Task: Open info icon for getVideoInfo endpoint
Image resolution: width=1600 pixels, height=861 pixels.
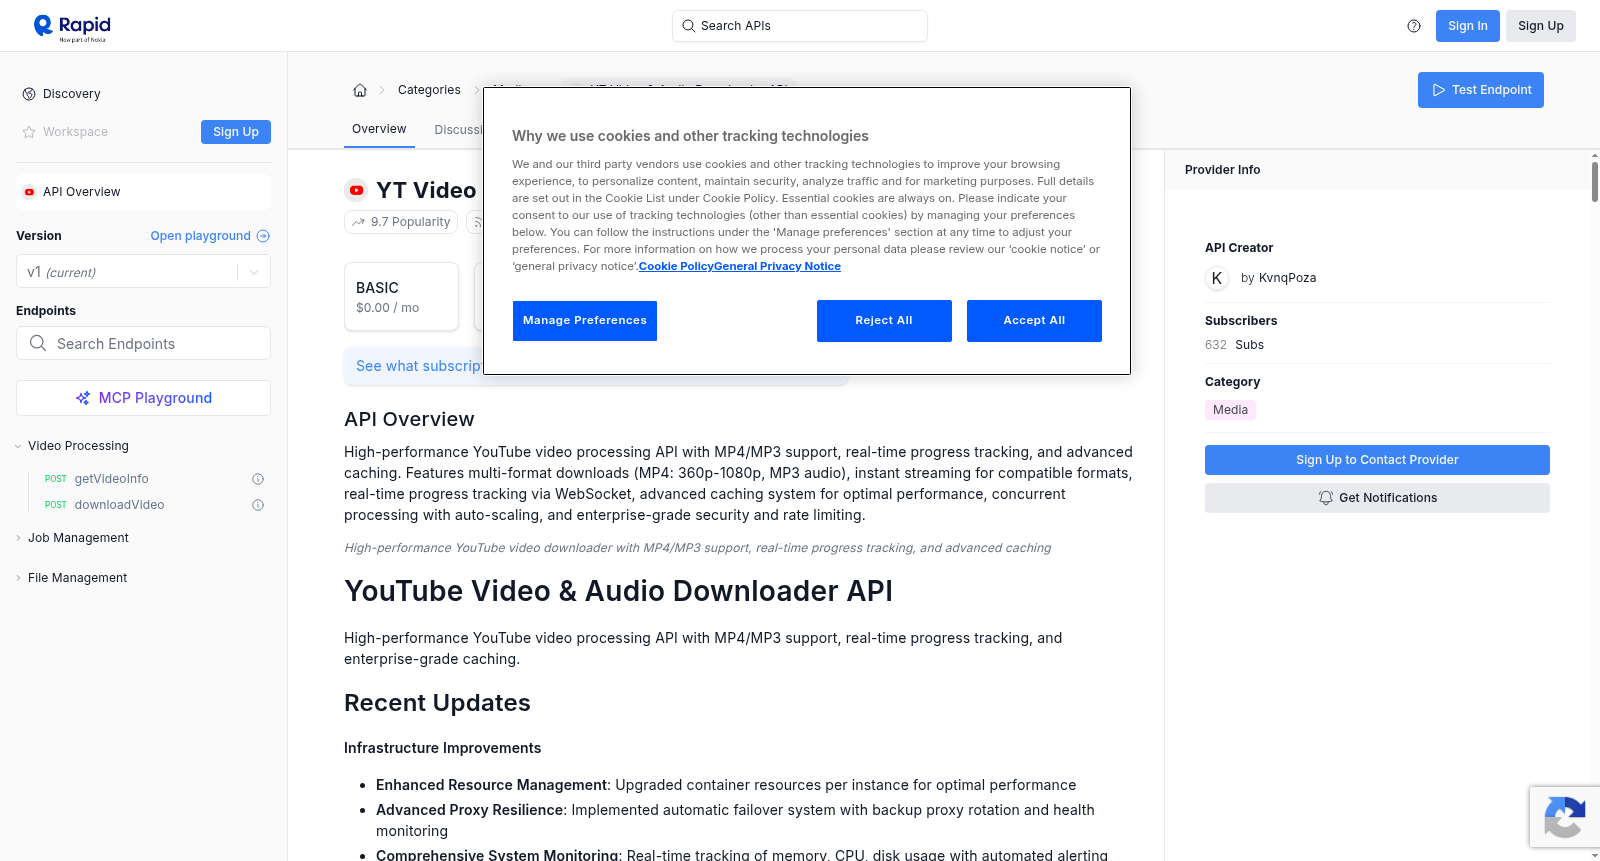Action: (258, 479)
